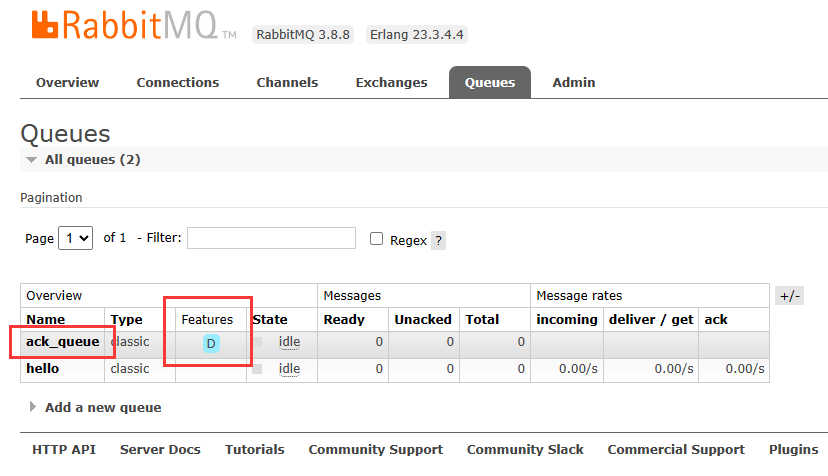Click the hello row incoming rate 0.00/s

578,369
